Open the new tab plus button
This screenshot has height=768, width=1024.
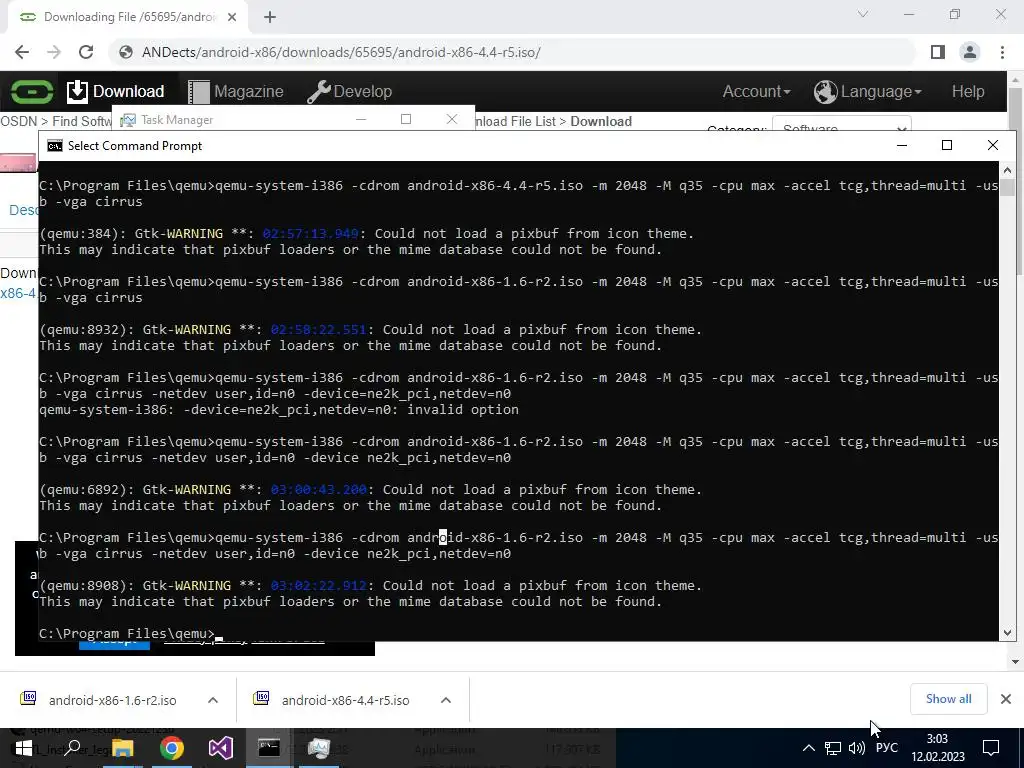(270, 17)
